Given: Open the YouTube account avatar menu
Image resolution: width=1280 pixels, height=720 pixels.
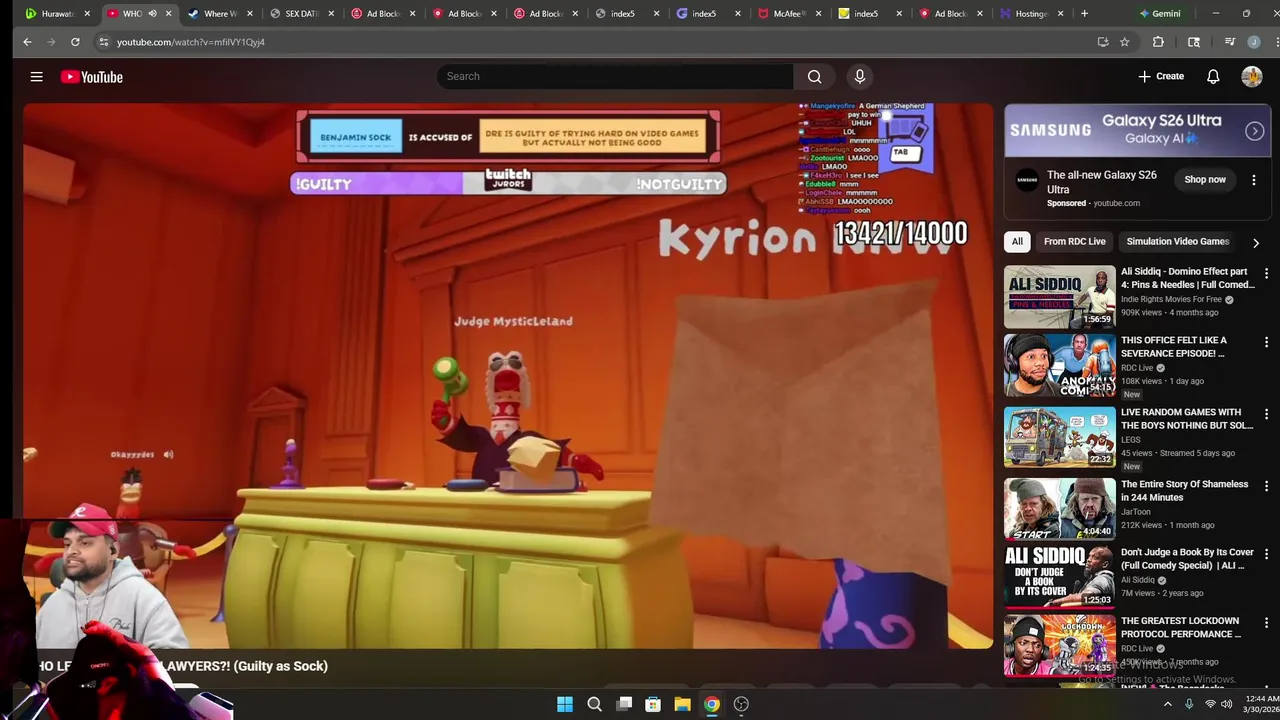Looking at the screenshot, I should (1252, 77).
